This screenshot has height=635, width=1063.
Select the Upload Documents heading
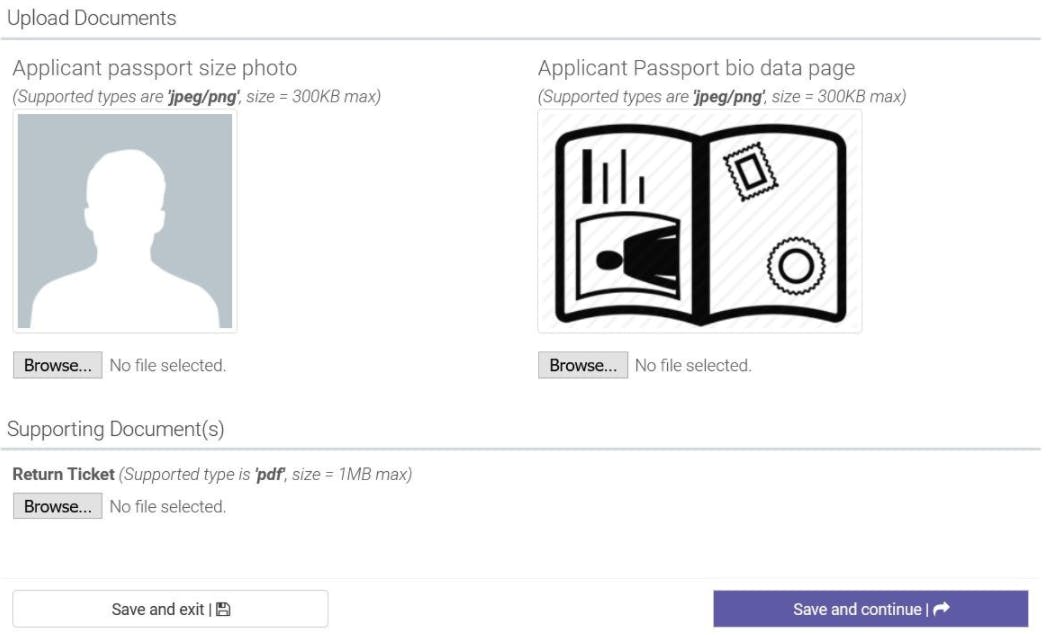92,18
